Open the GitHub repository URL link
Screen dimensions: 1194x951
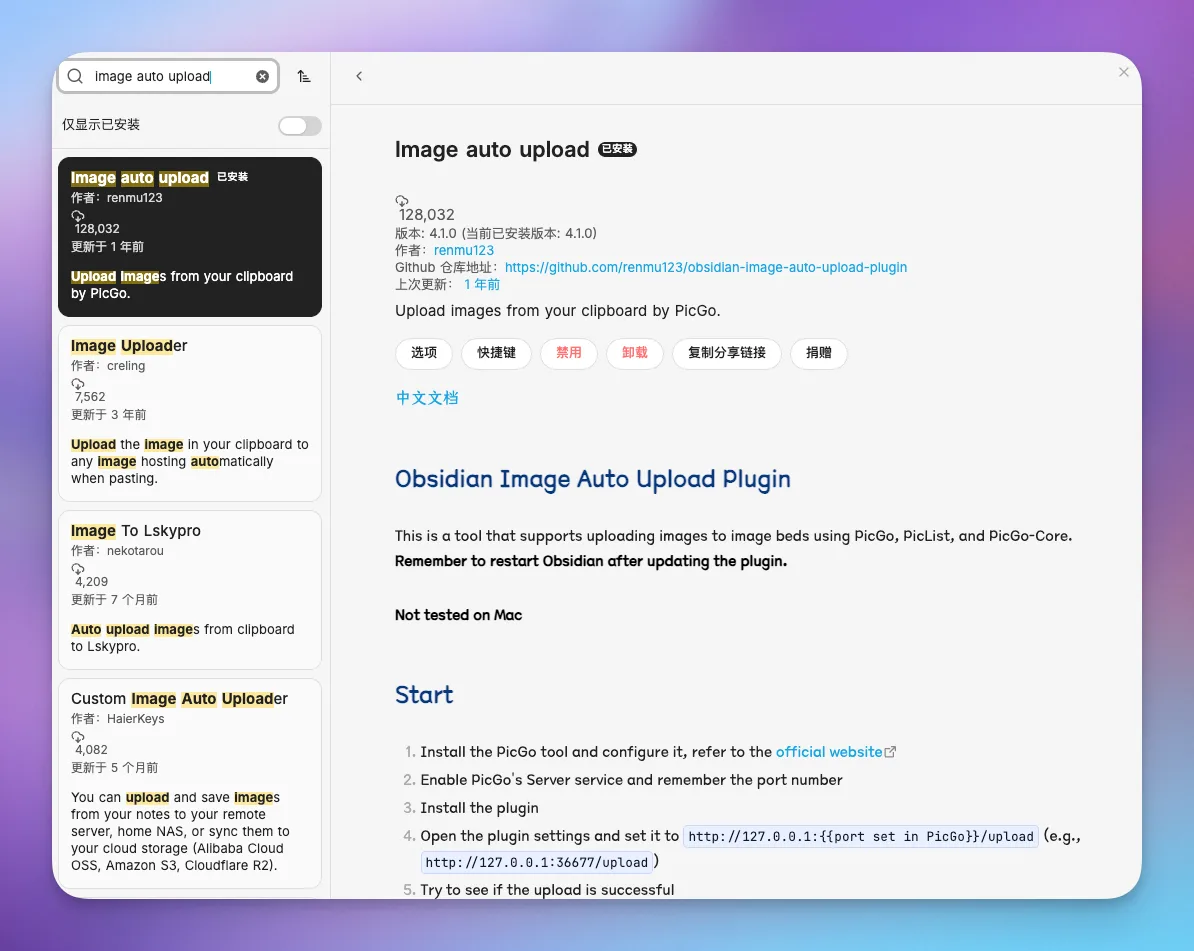(706, 267)
